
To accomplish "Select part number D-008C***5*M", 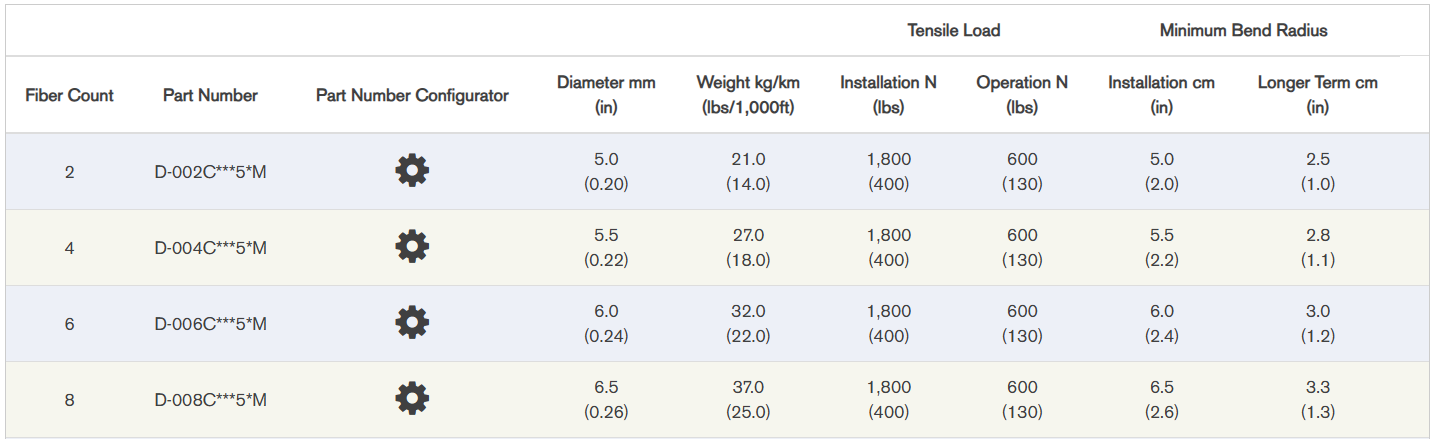I will click(210, 400).
